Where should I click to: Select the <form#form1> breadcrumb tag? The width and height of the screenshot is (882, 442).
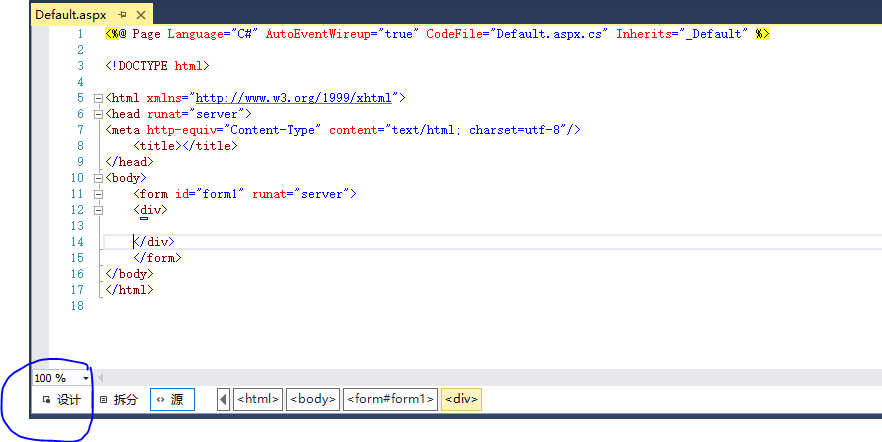(x=390, y=399)
